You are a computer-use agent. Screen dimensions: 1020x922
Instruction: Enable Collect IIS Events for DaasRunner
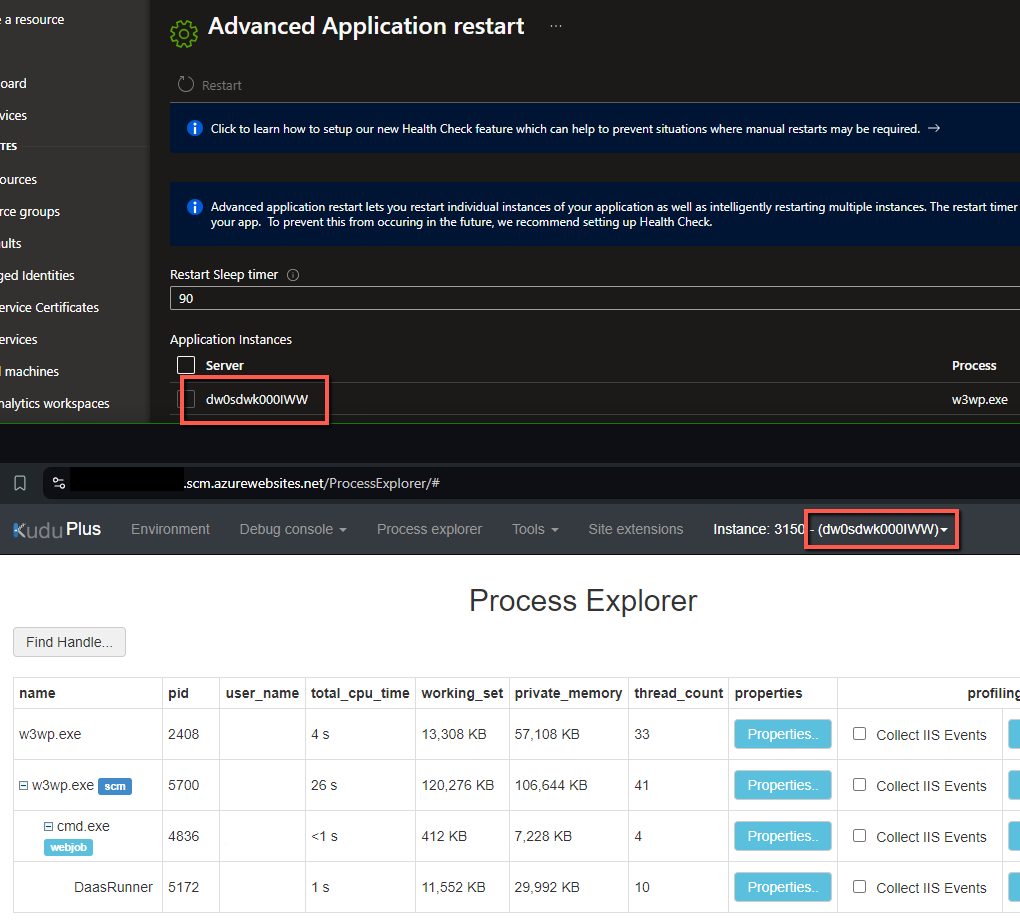click(x=859, y=886)
